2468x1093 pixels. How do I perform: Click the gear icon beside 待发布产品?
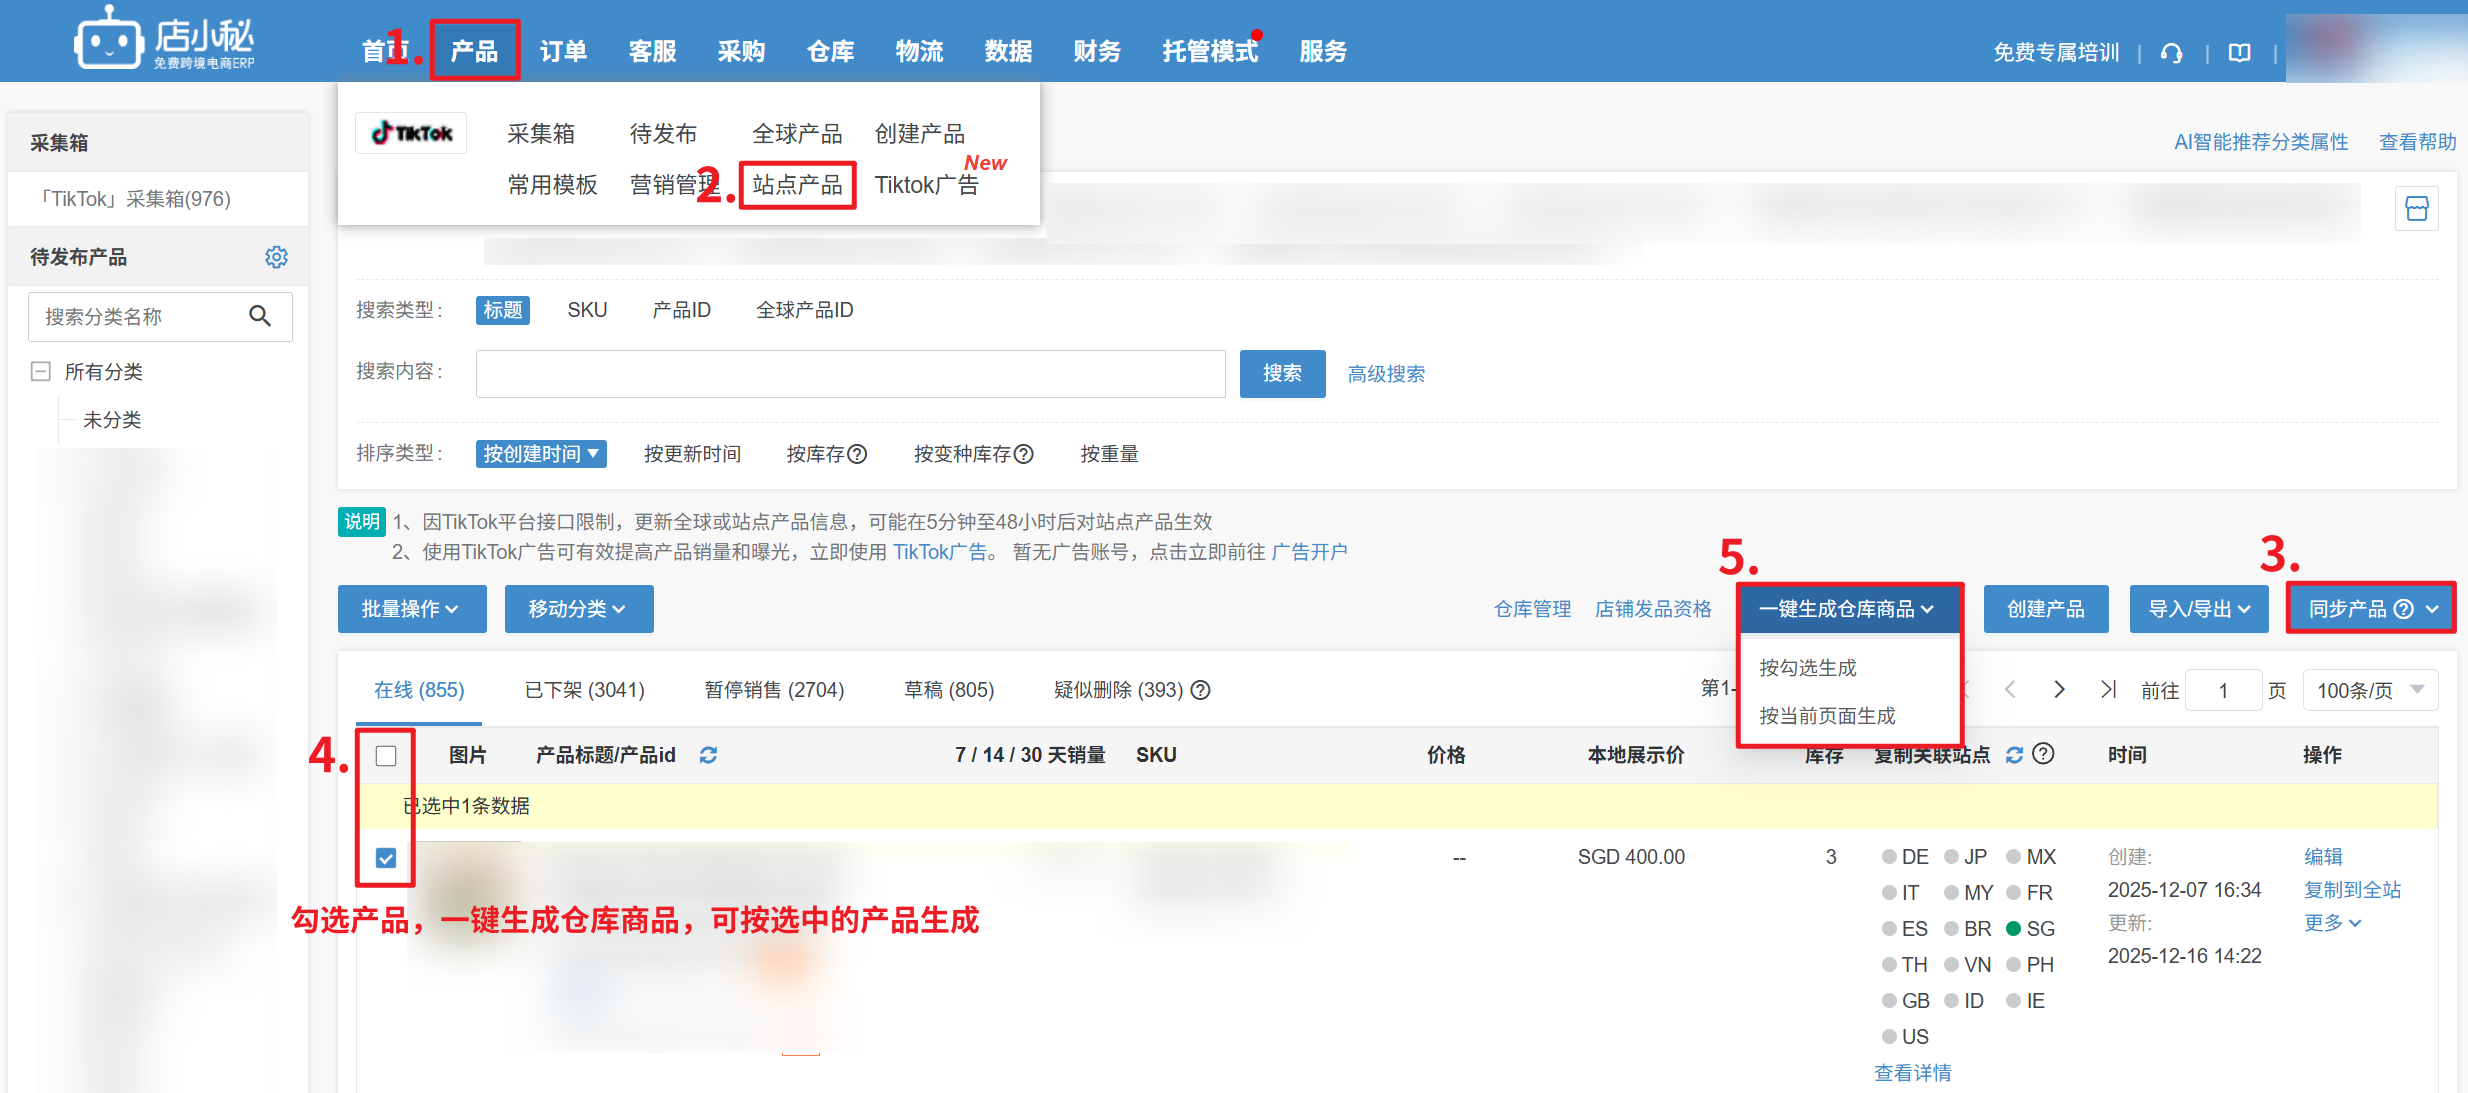point(276,257)
